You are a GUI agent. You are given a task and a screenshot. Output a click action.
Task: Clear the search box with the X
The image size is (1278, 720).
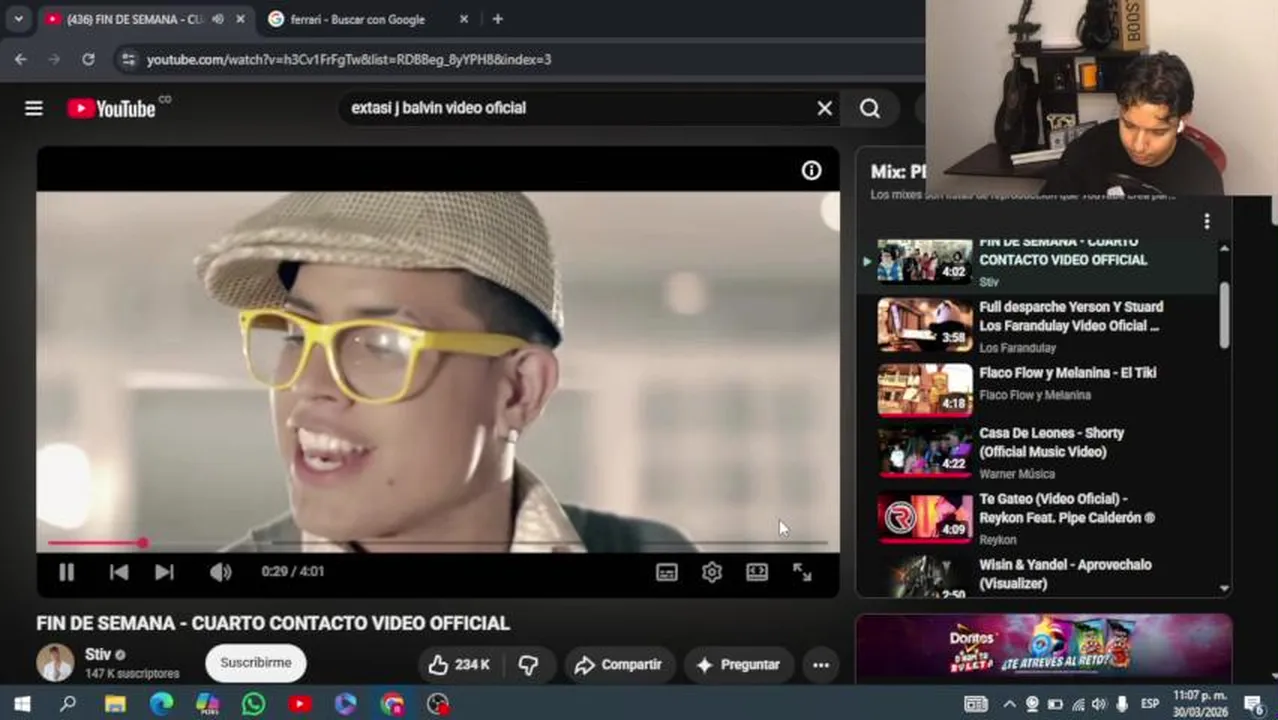[824, 108]
